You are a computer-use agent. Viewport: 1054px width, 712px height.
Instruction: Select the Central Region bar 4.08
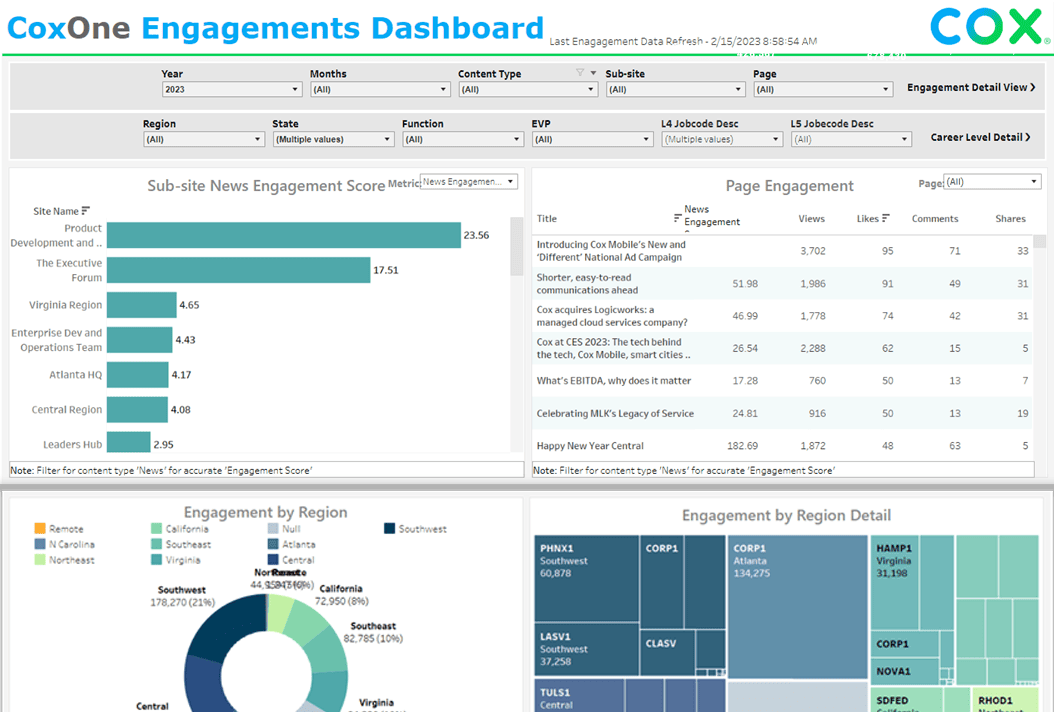137,409
